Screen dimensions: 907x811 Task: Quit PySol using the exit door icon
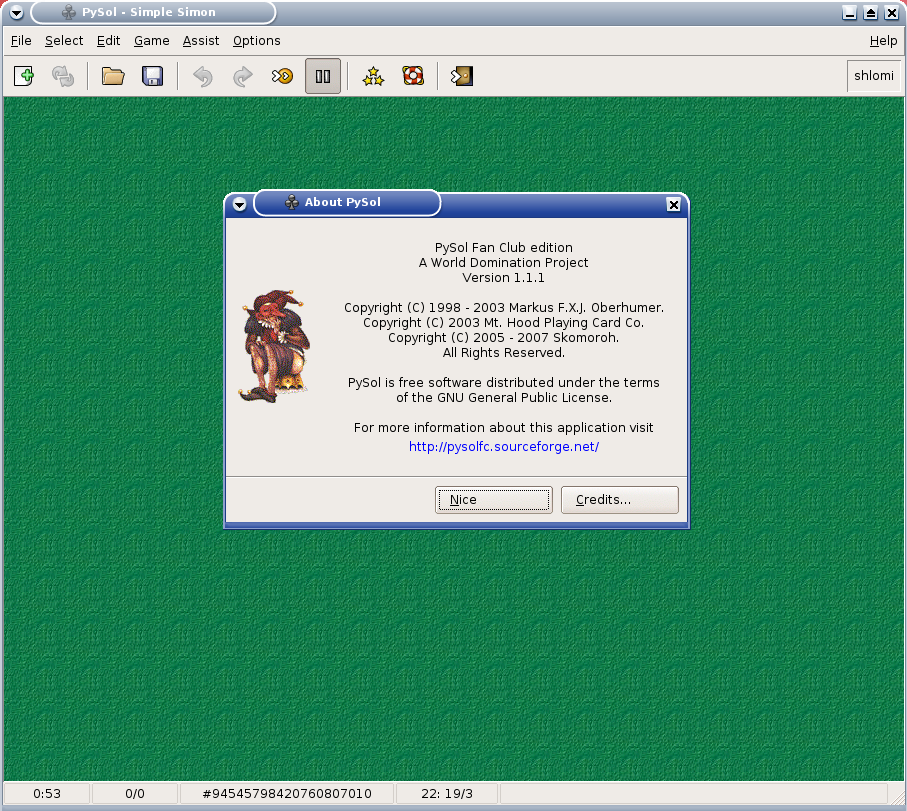pyautogui.click(x=462, y=76)
